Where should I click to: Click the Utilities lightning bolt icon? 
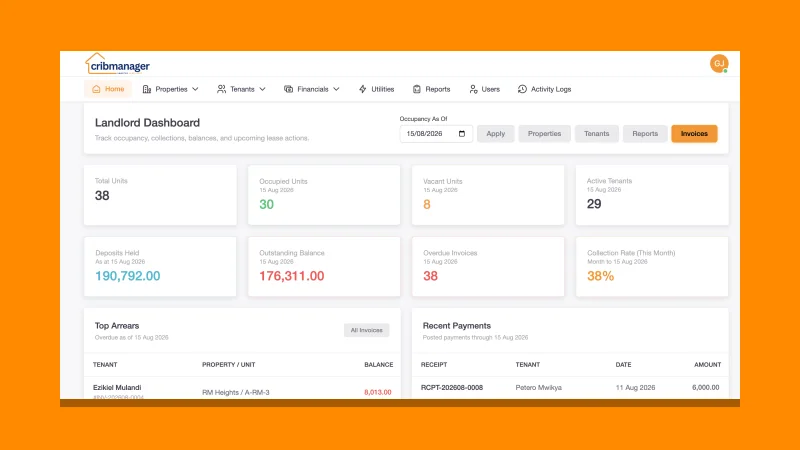[x=363, y=89]
